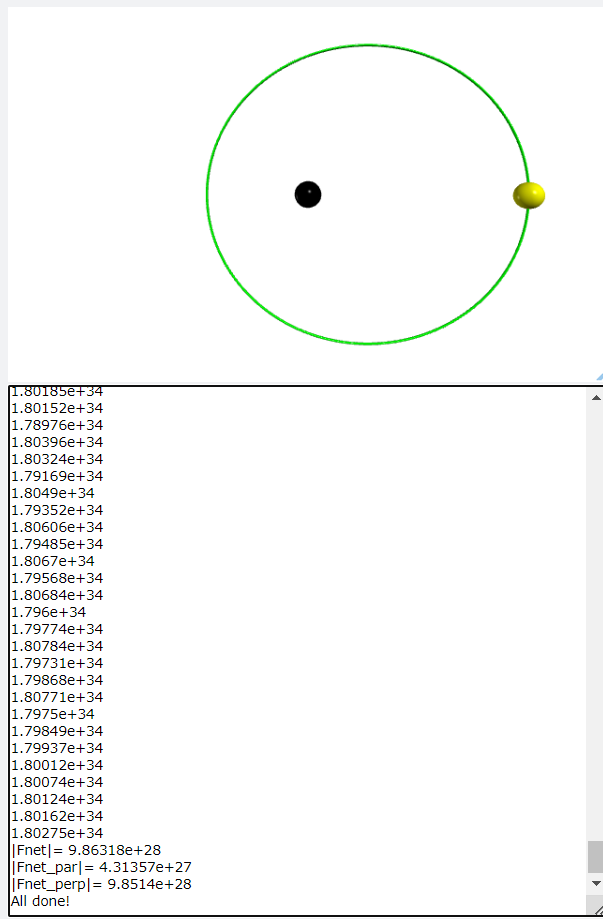Click the scrollbar up arrow in output box

coord(595,397)
